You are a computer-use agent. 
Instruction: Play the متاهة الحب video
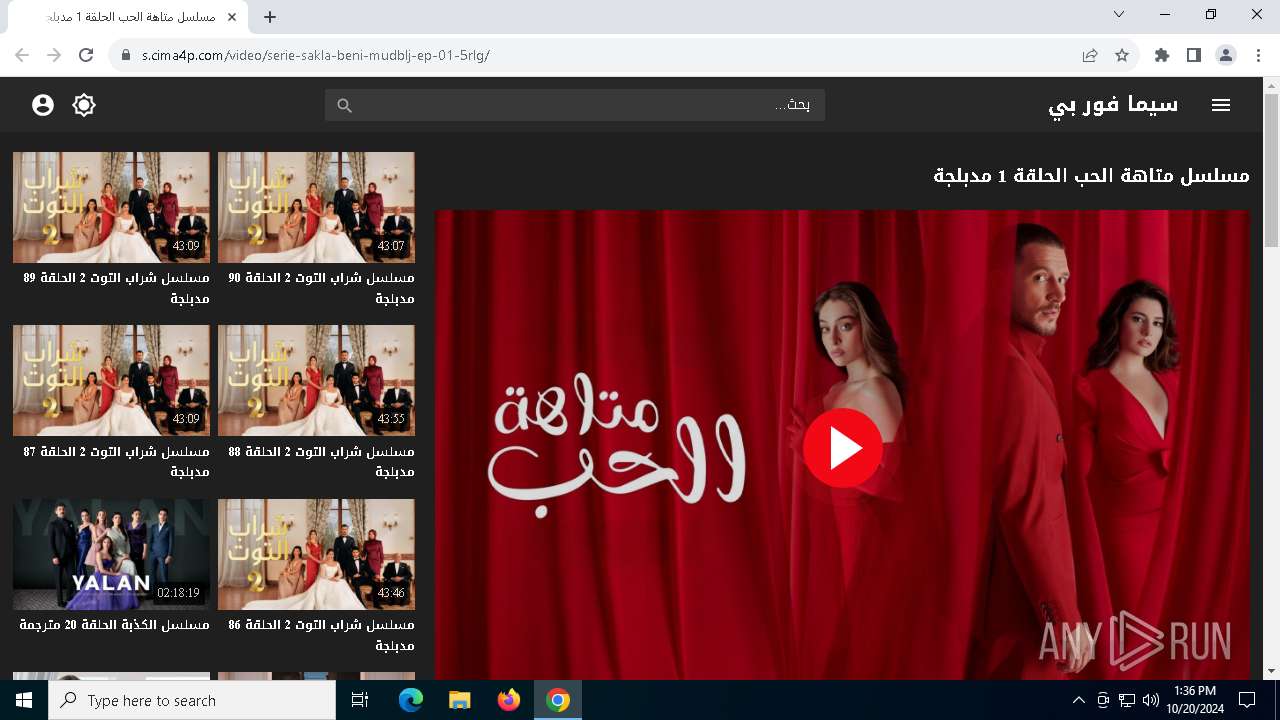842,448
